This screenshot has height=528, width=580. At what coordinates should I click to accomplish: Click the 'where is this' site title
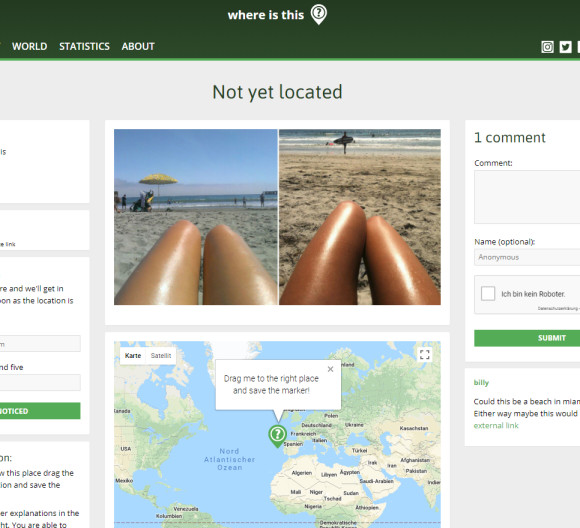pos(266,15)
